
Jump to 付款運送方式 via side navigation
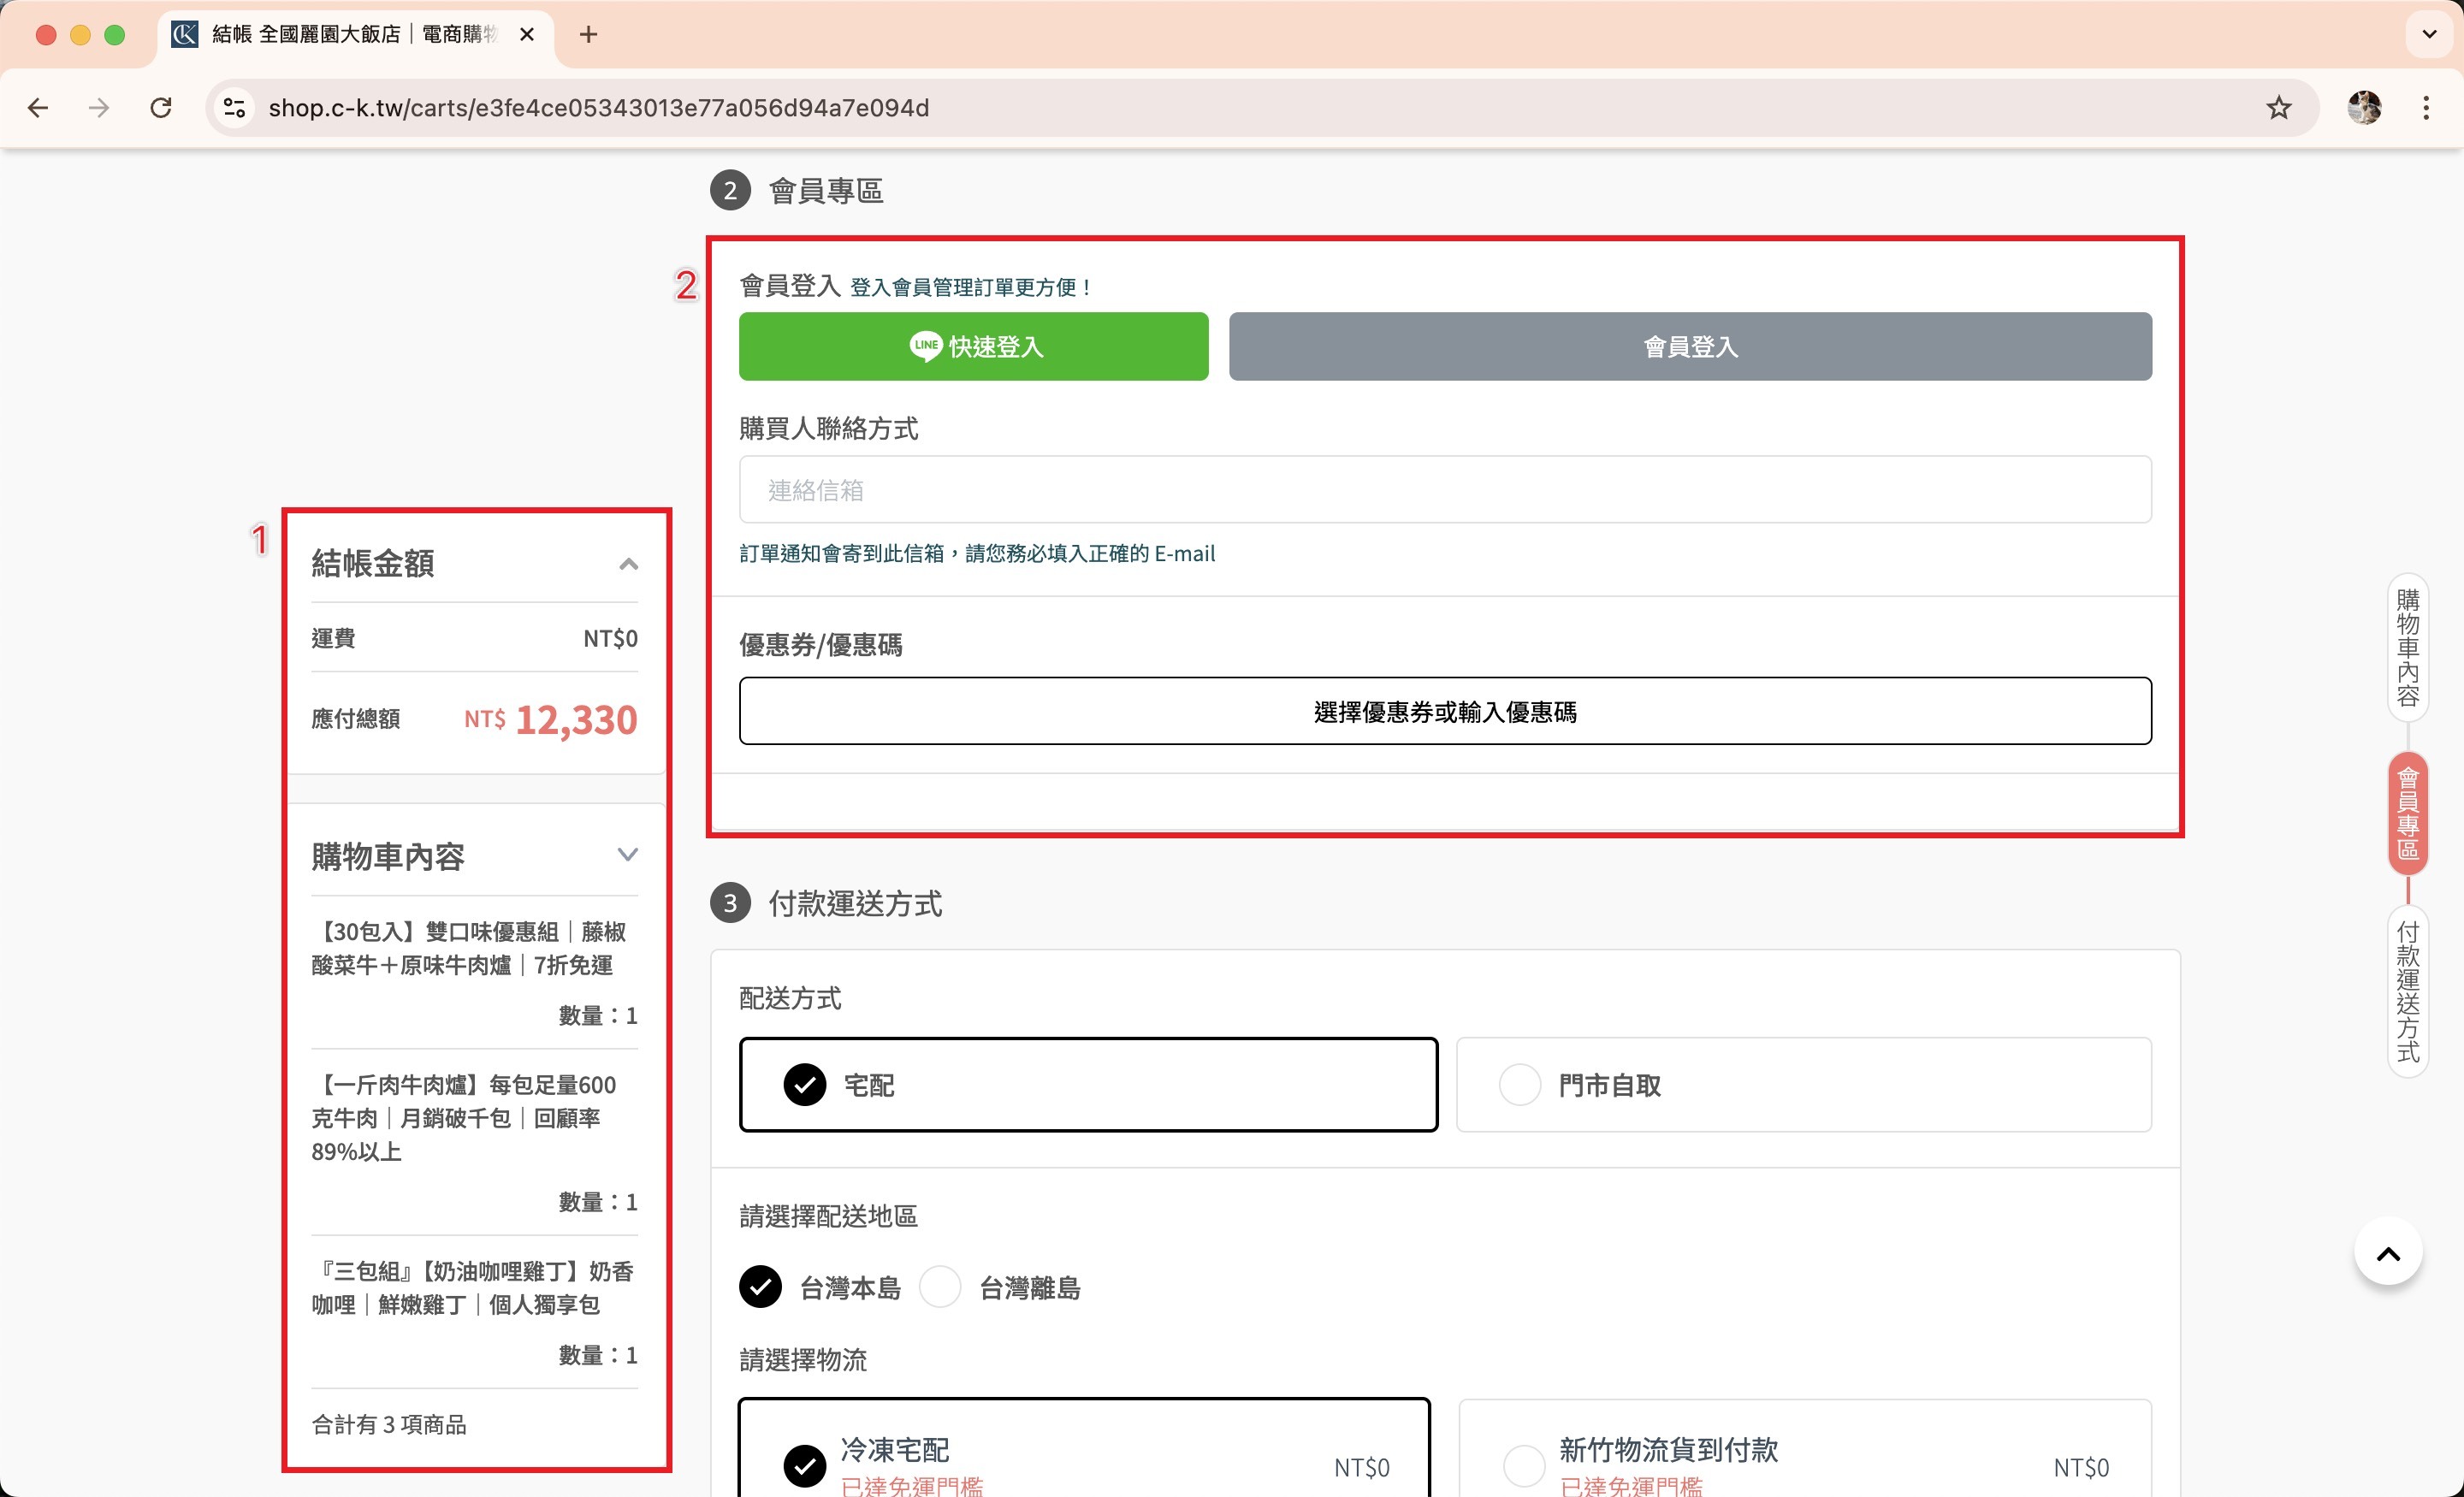[2407, 992]
